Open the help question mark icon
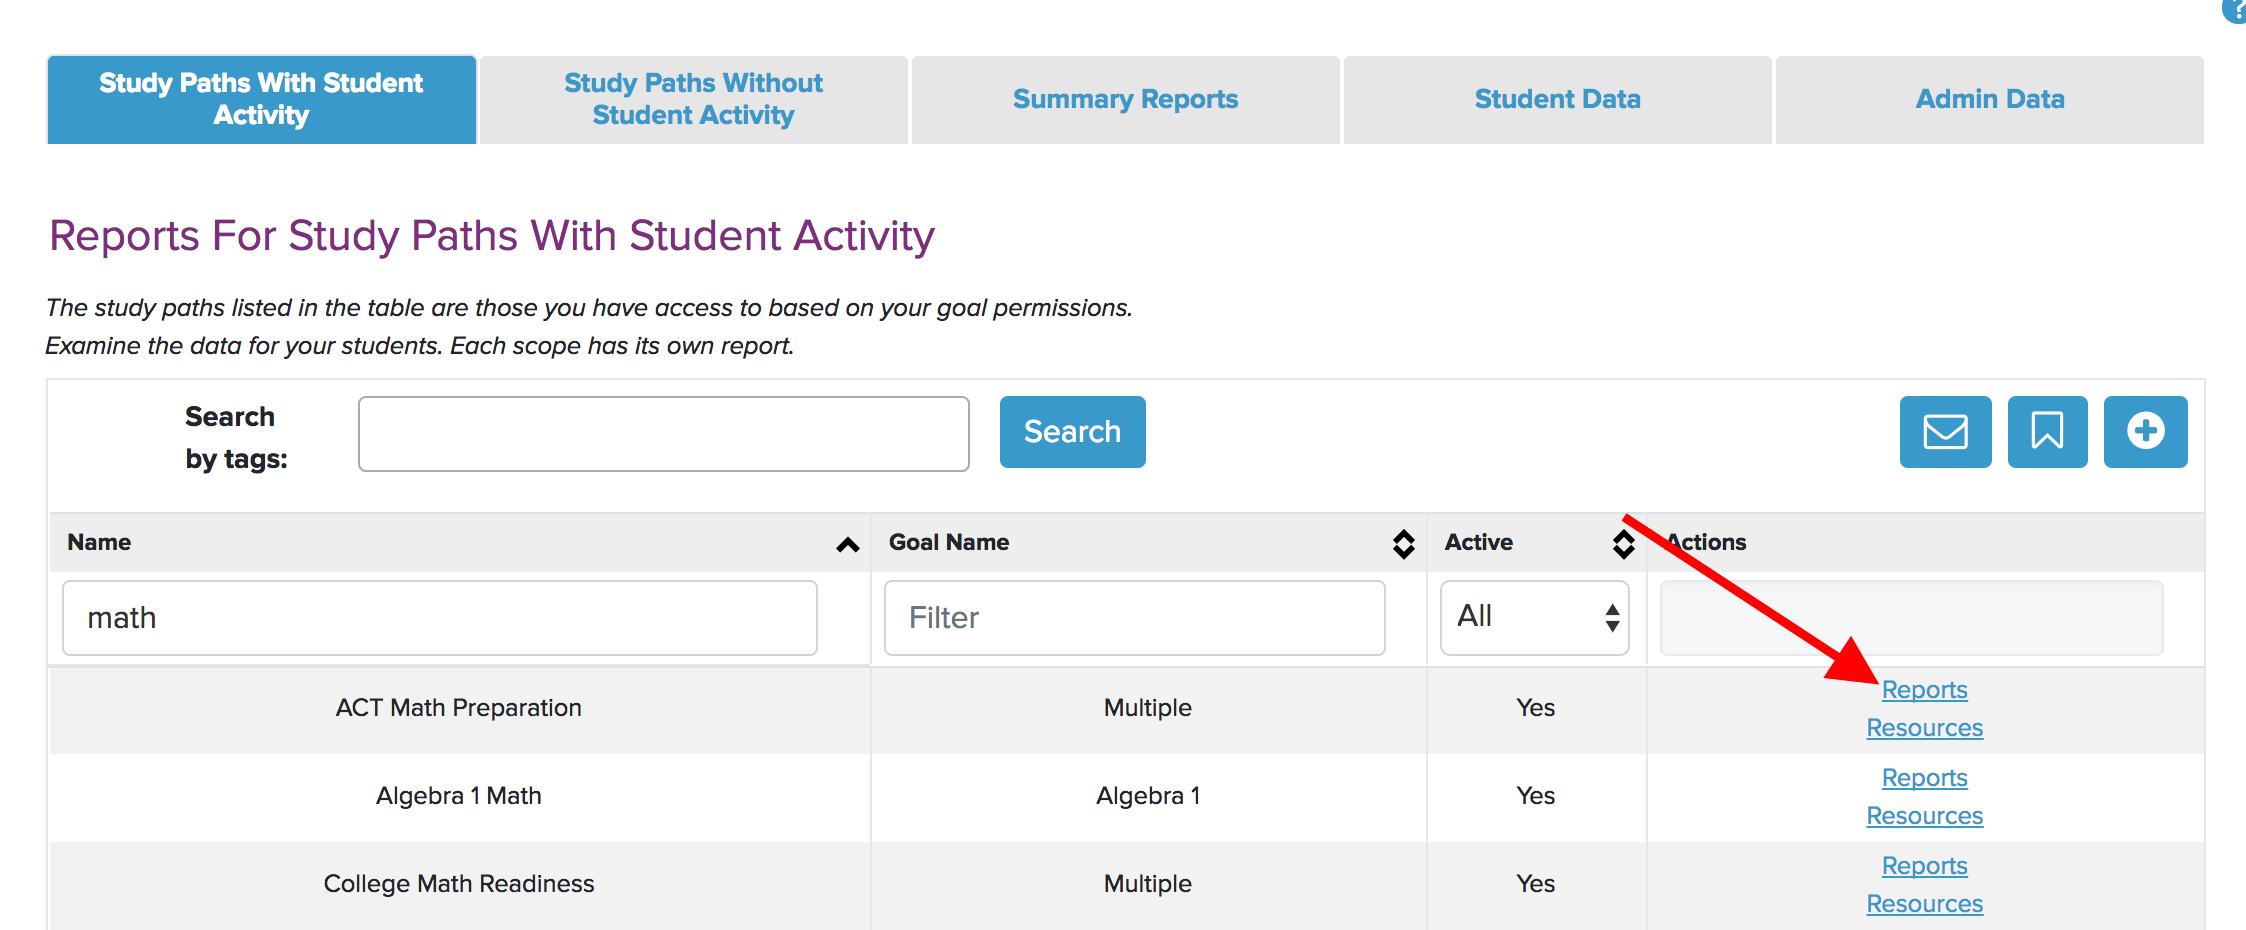 tap(2236, 10)
